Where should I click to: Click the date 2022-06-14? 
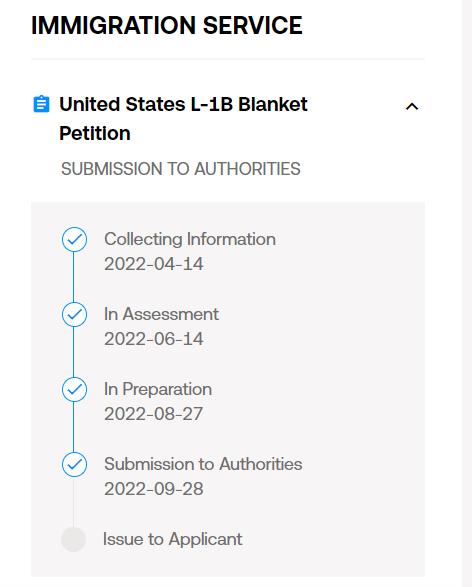tap(153, 339)
